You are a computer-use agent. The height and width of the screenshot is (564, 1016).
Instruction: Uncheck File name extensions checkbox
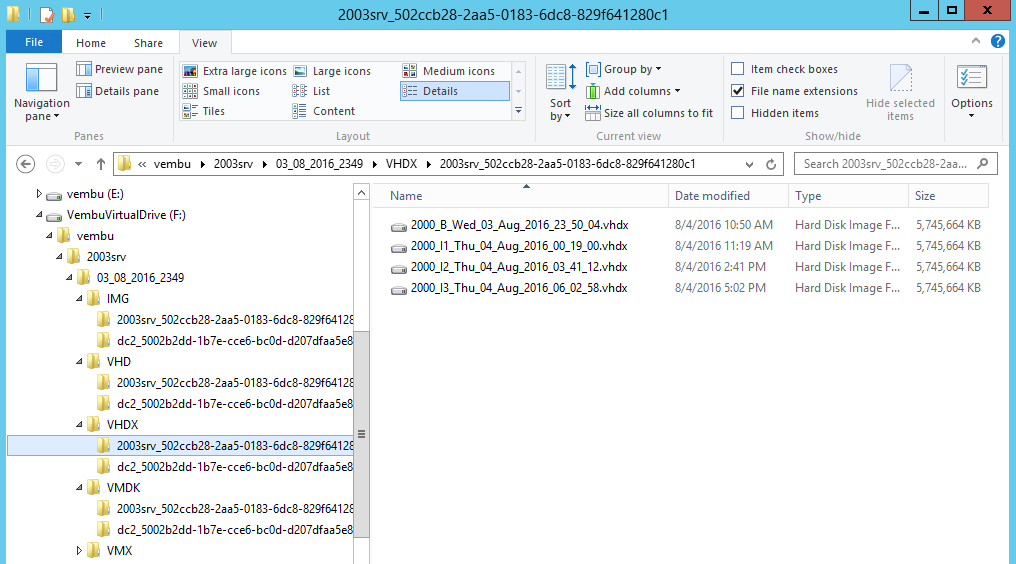[x=738, y=91]
